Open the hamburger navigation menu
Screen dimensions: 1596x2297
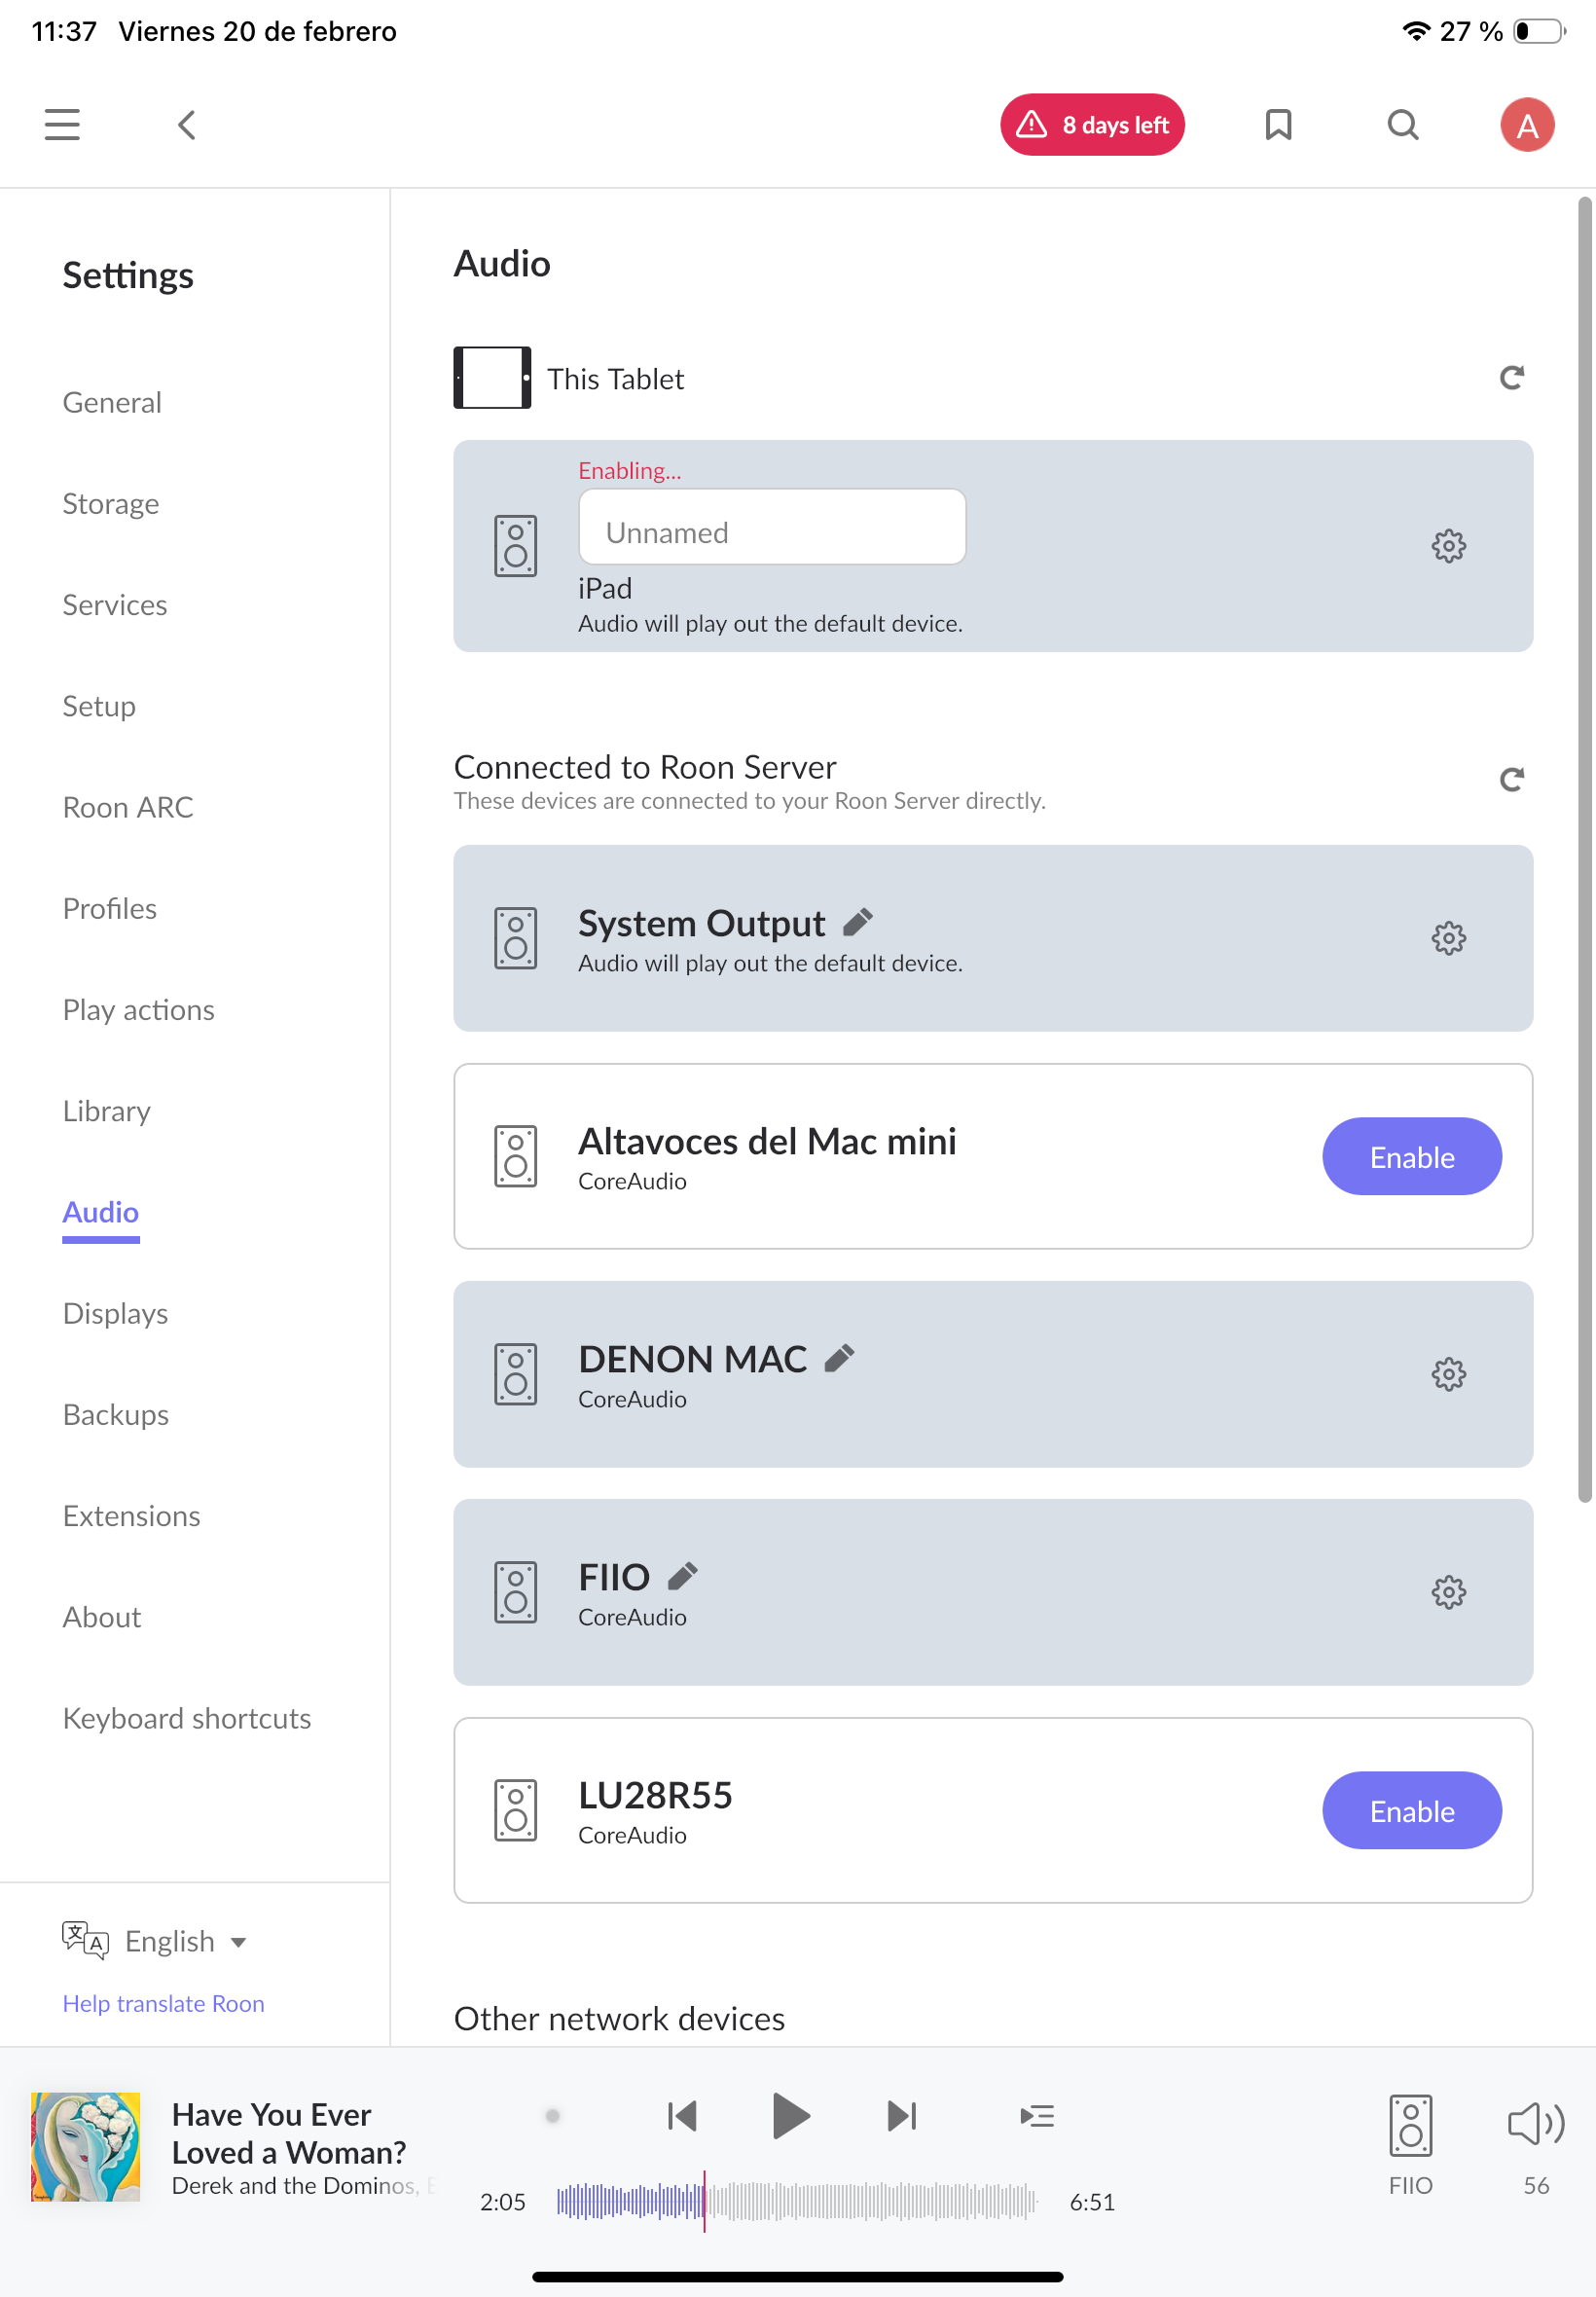point(62,125)
